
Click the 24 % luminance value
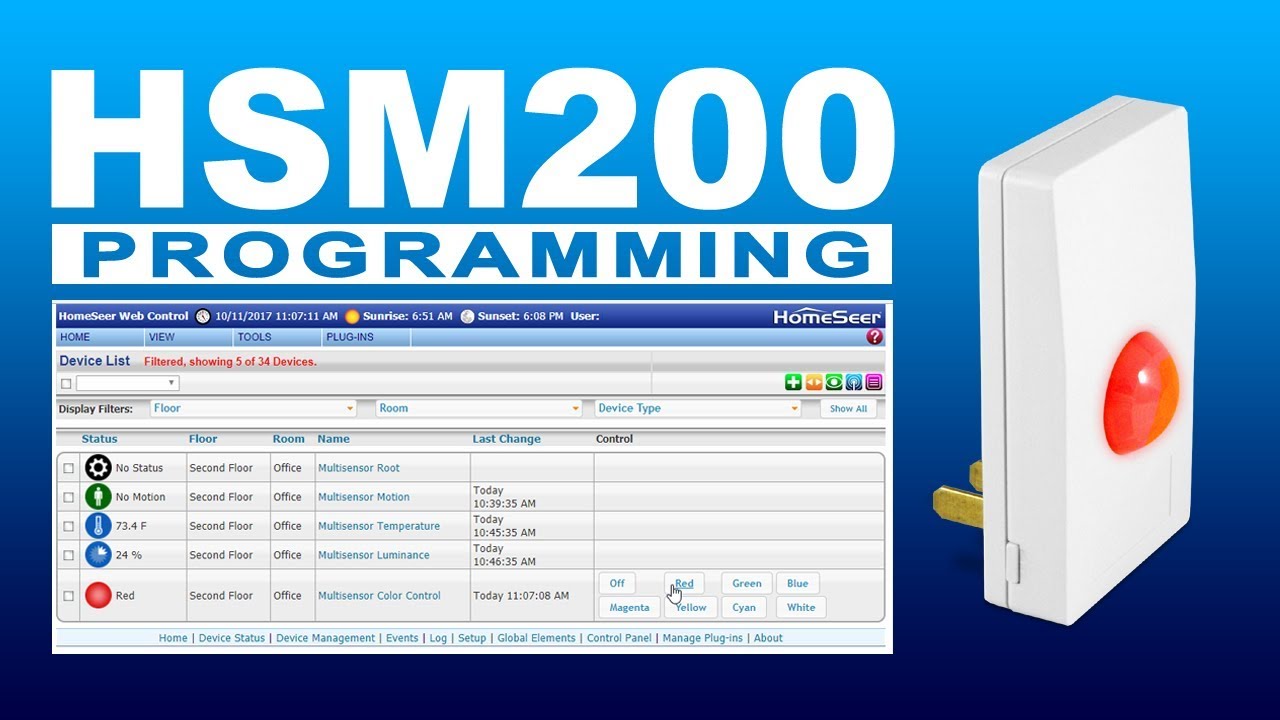pyautogui.click(x=129, y=555)
